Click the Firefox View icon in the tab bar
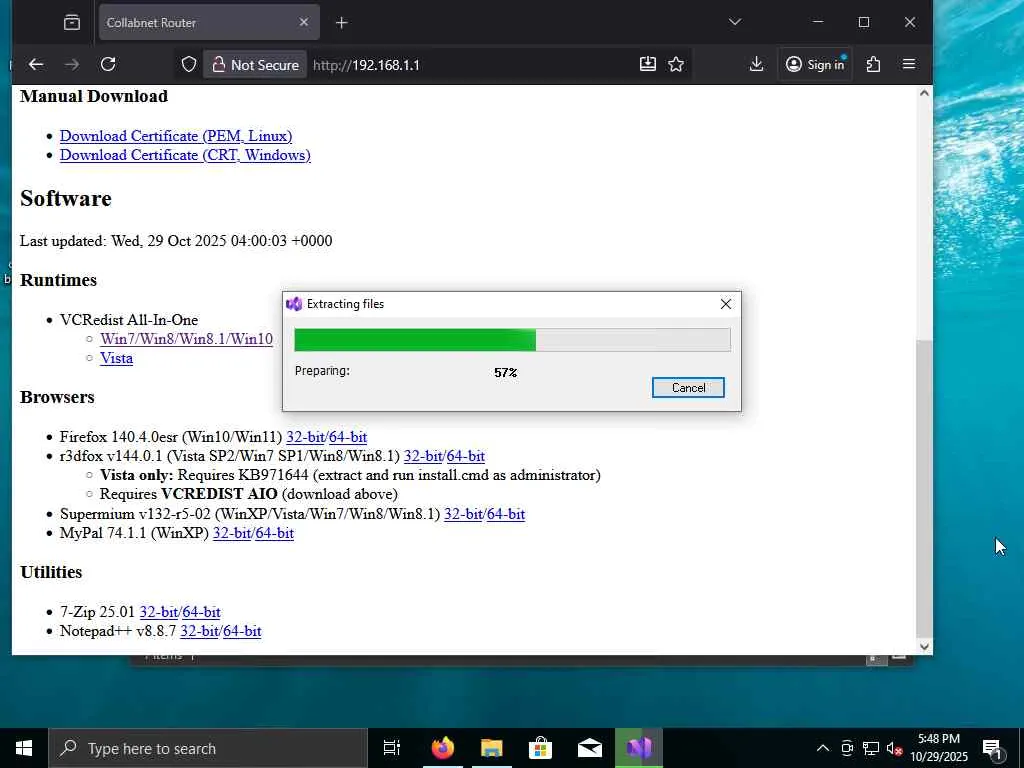 pyautogui.click(x=72, y=22)
